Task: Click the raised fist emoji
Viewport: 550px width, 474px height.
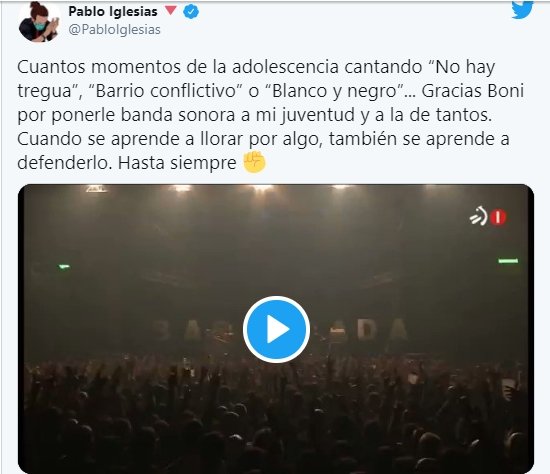Action: (x=255, y=162)
